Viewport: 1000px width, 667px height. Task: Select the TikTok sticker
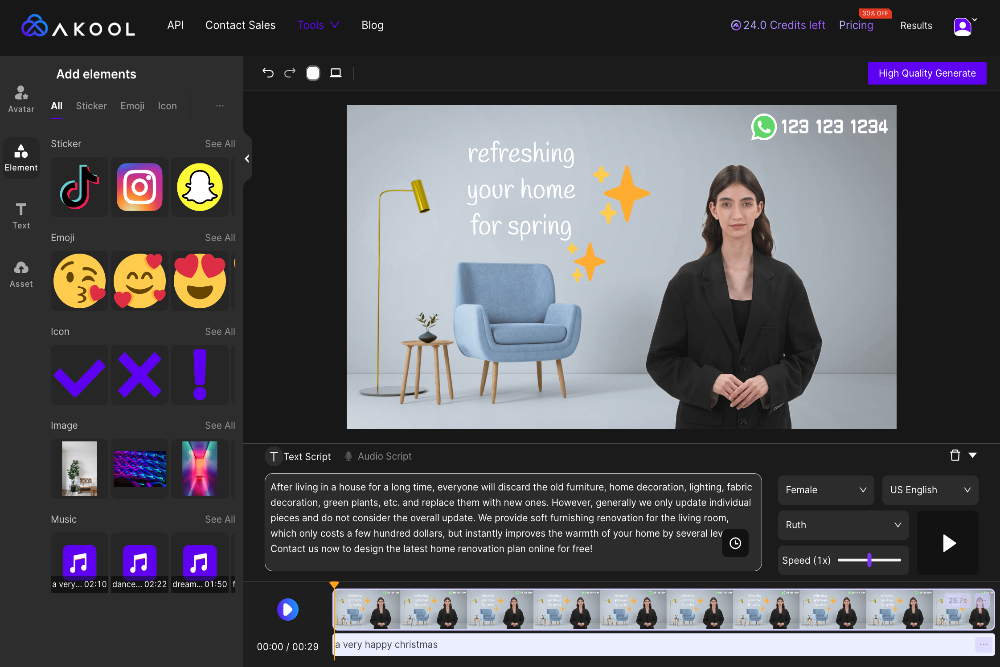79,187
